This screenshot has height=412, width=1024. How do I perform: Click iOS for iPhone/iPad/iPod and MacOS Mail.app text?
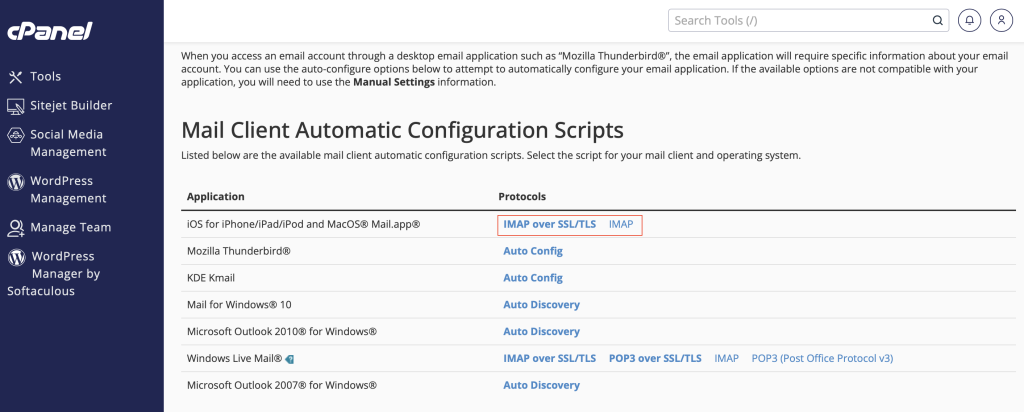[x=304, y=224]
